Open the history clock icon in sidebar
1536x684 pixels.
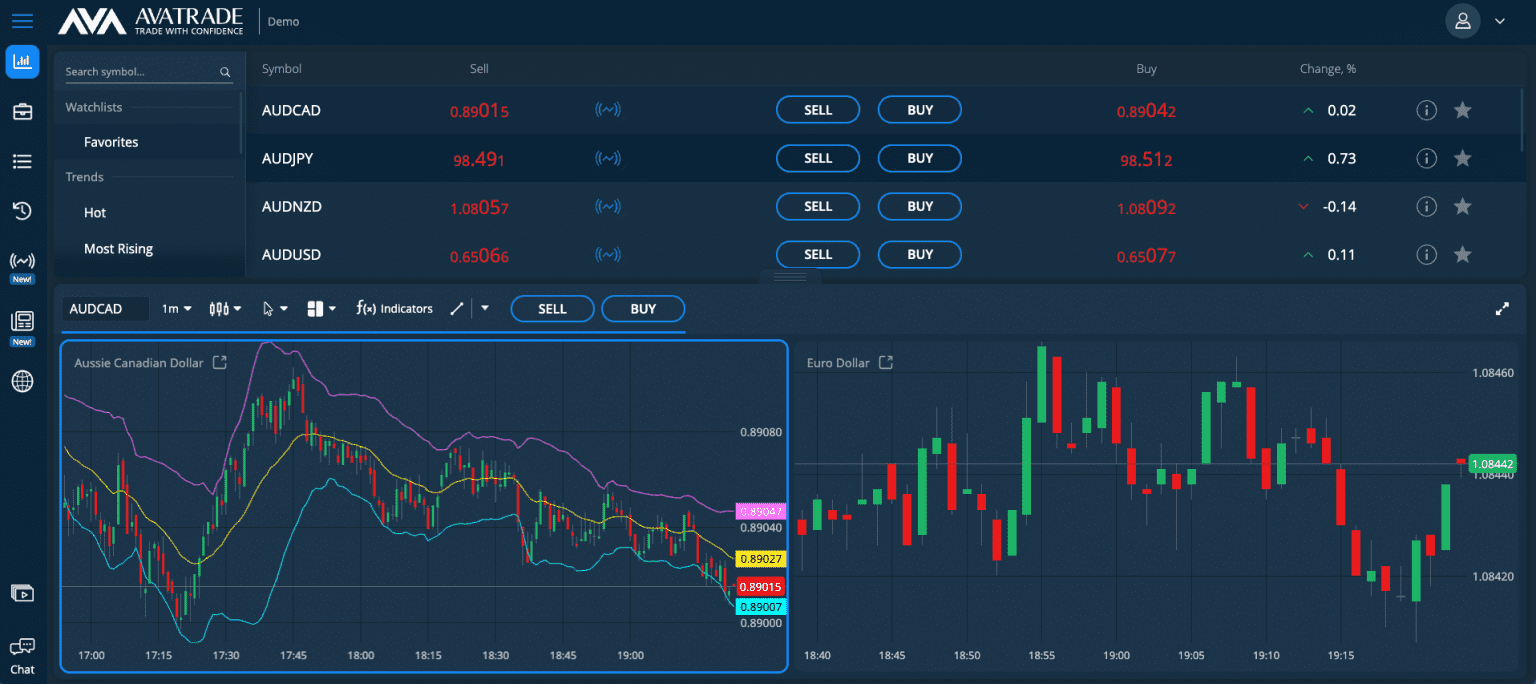point(22,211)
